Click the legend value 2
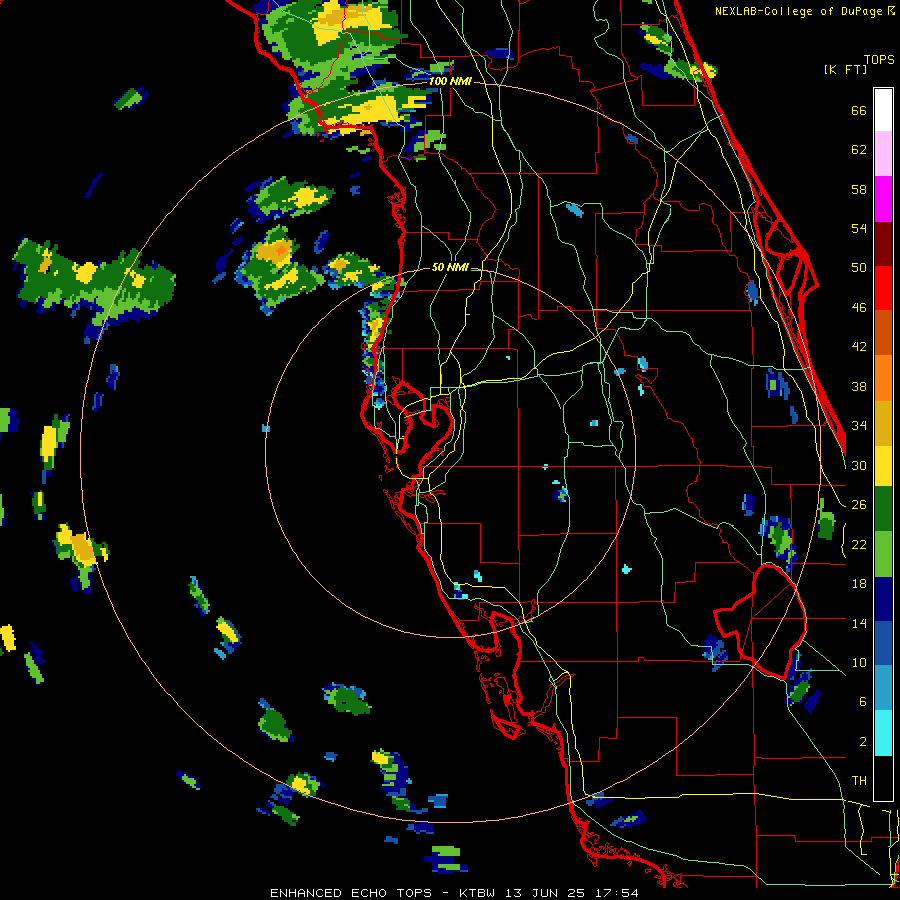The image size is (900, 900). (863, 741)
